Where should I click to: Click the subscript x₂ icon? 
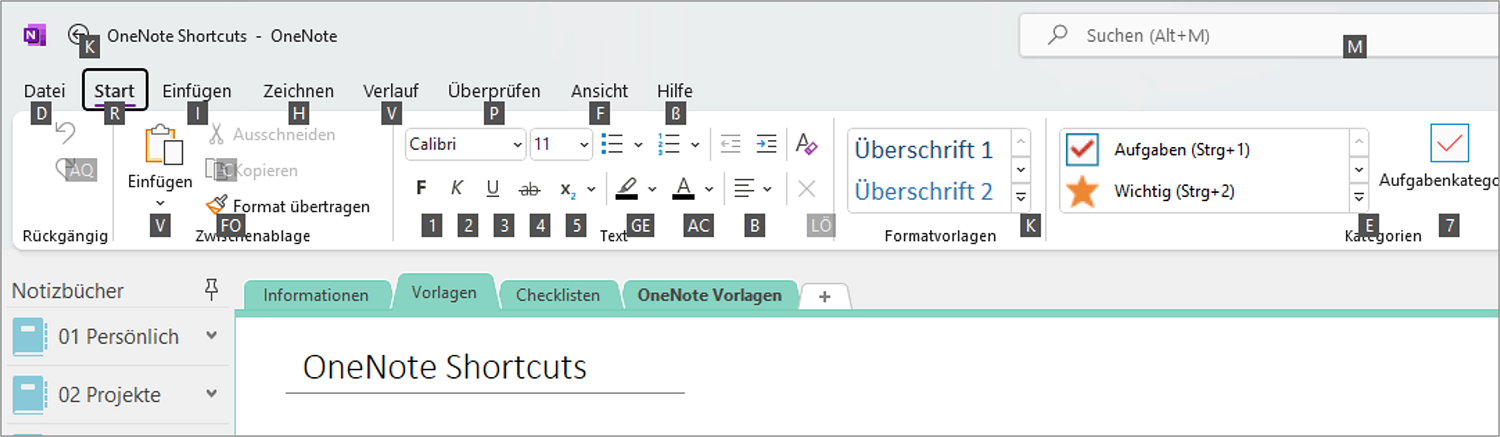coord(567,187)
